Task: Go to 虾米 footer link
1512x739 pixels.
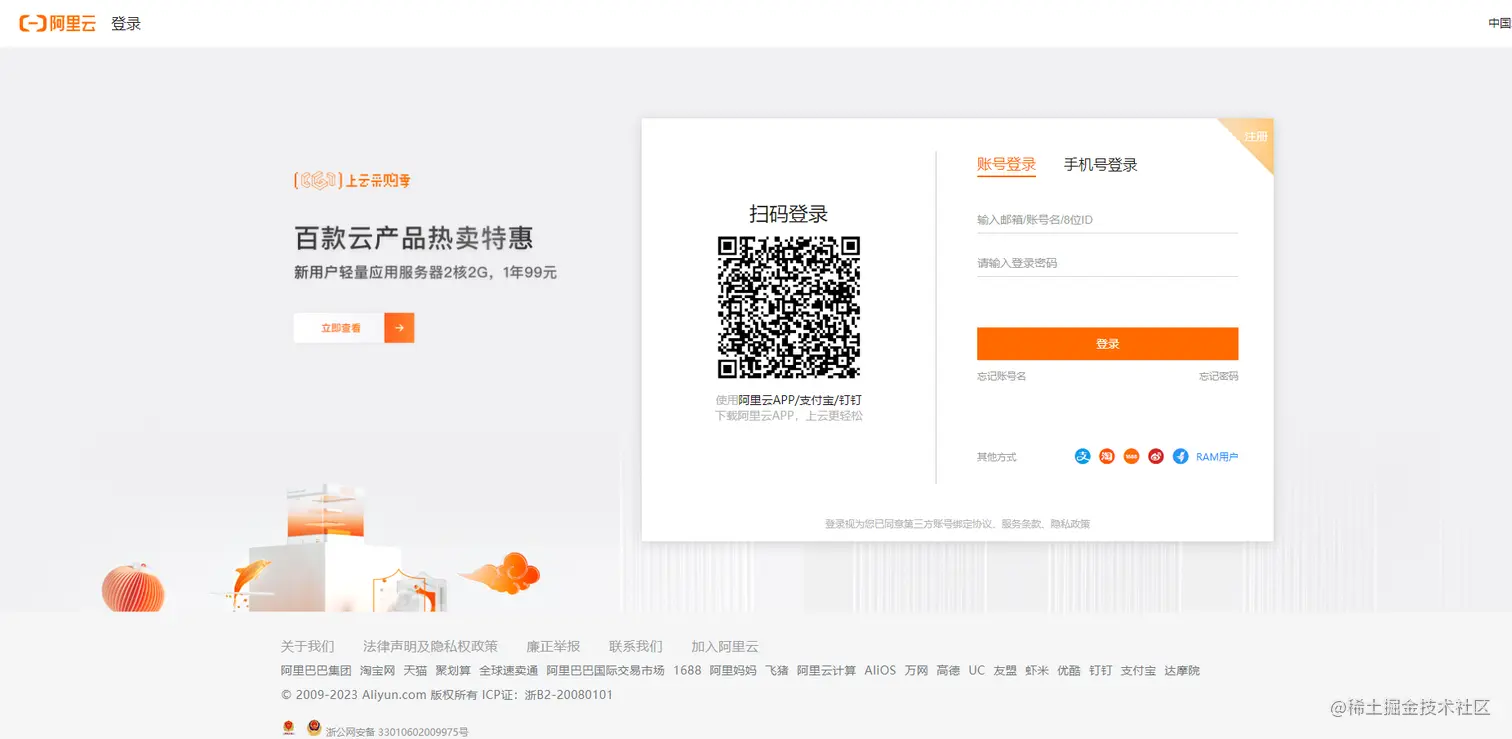Action: (x=1037, y=671)
